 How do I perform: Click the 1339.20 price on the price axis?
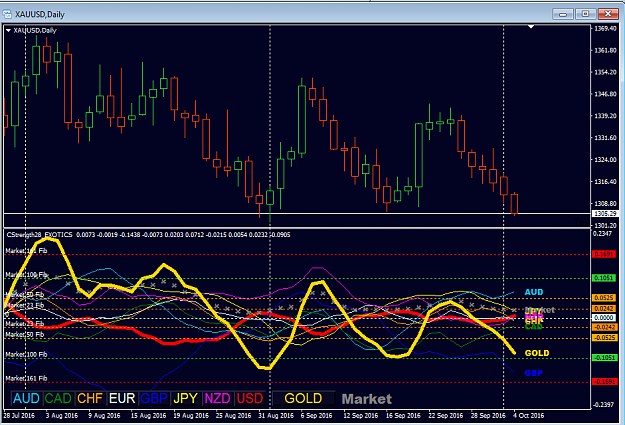[605, 116]
